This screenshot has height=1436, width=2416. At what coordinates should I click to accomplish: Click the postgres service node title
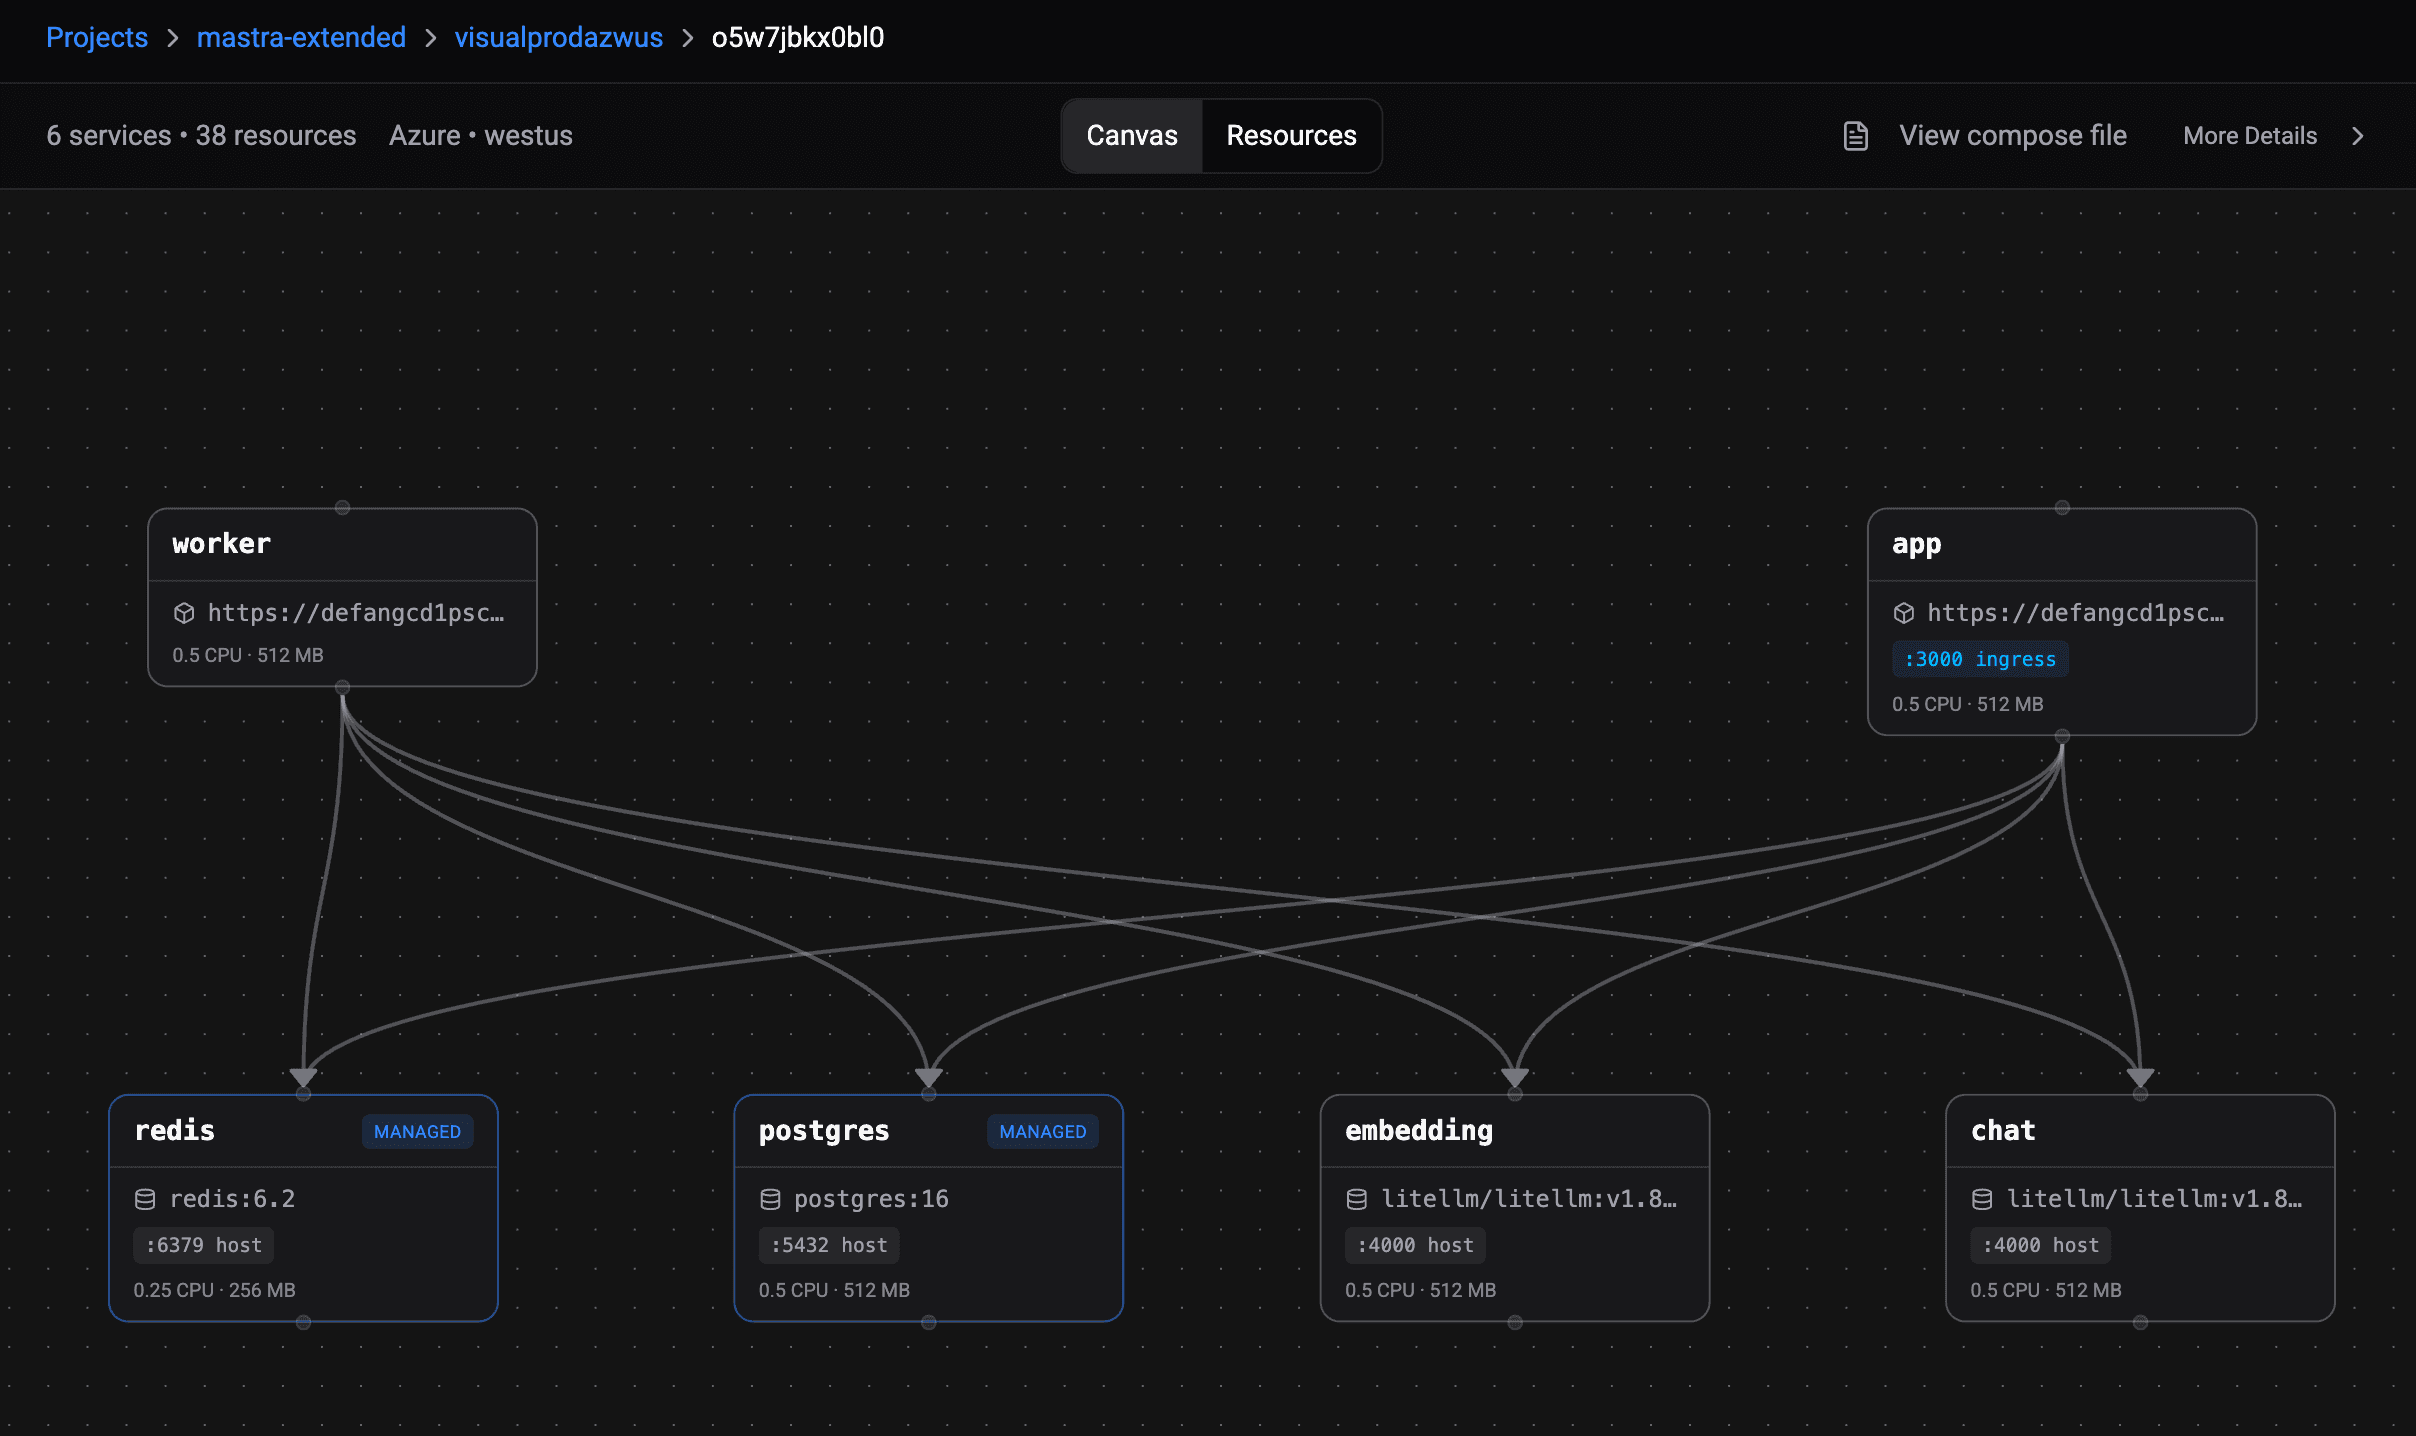coord(824,1131)
